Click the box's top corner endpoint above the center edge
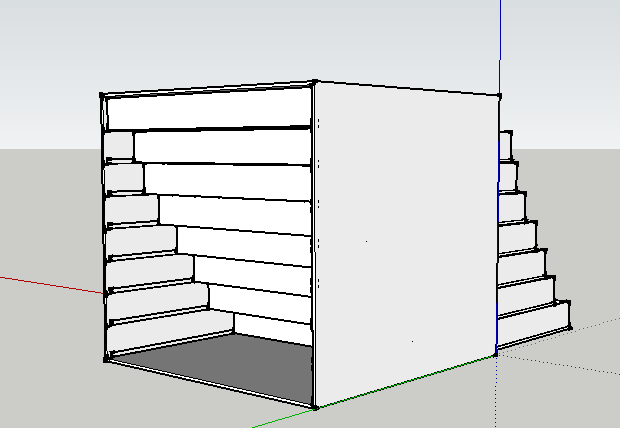The image size is (620, 428). tap(315, 82)
